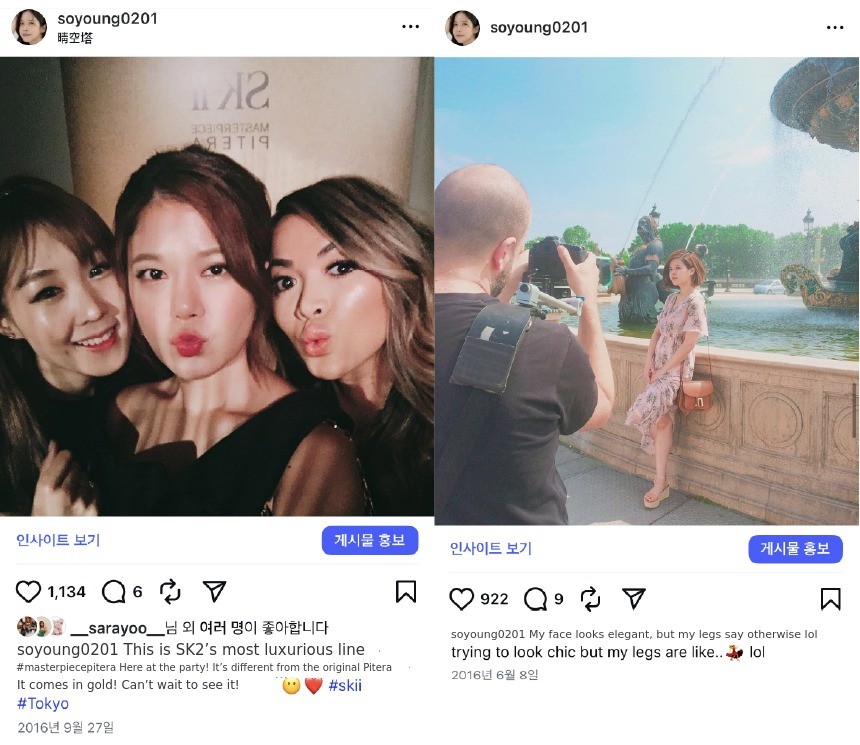Screen dimensions: 860x745
Task: Repost the fountain photo post
Action: pos(590,599)
